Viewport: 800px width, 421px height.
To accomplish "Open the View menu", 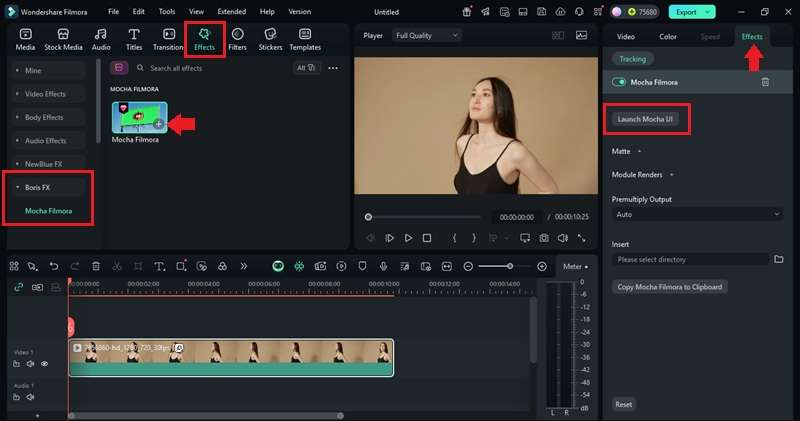I will (x=196, y=11).
